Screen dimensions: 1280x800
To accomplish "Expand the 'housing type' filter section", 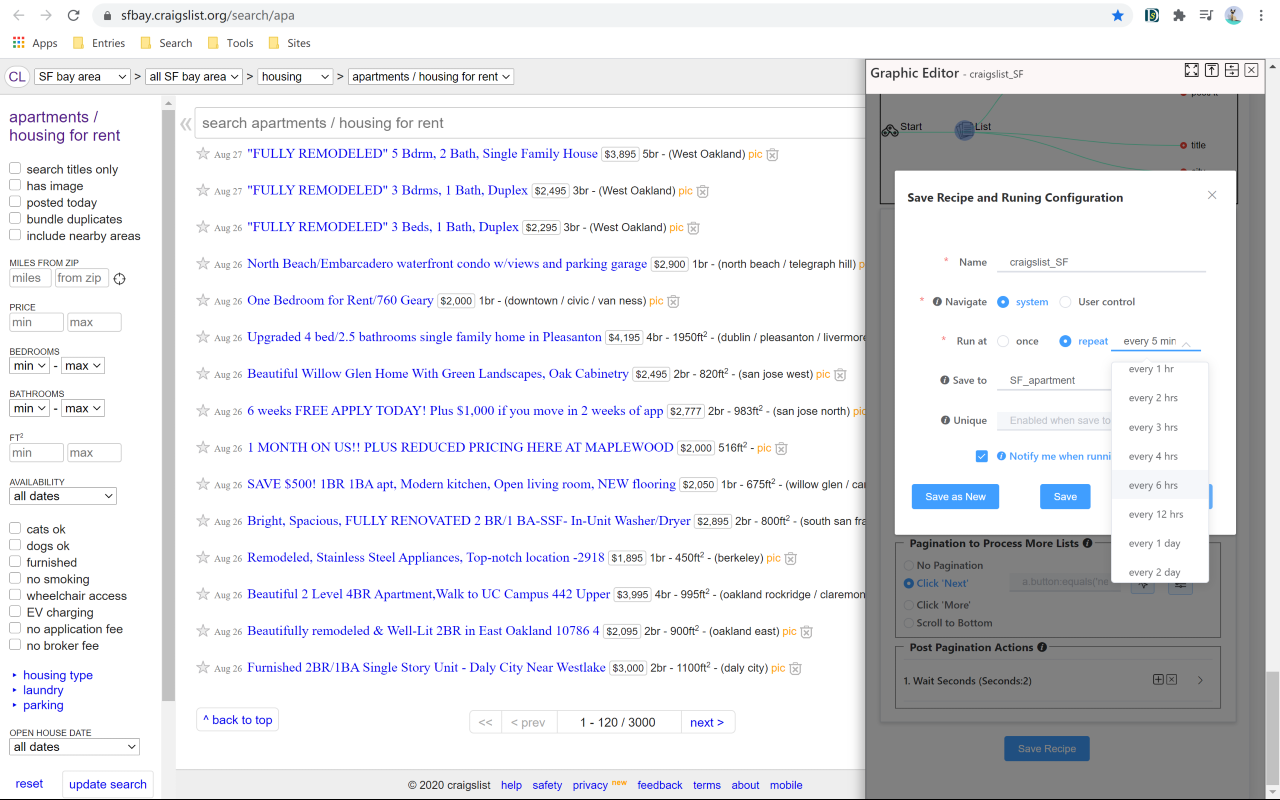I will (57, 675).
